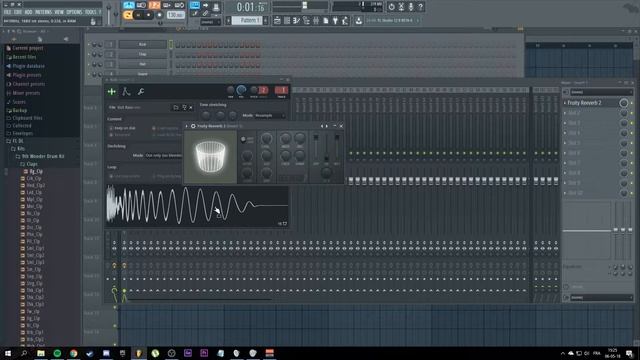Image resolution: width=640 pixels, height=360 pixels.
Task: Toggle Keep on disk checkbox
Action: (x=111, y=128)
